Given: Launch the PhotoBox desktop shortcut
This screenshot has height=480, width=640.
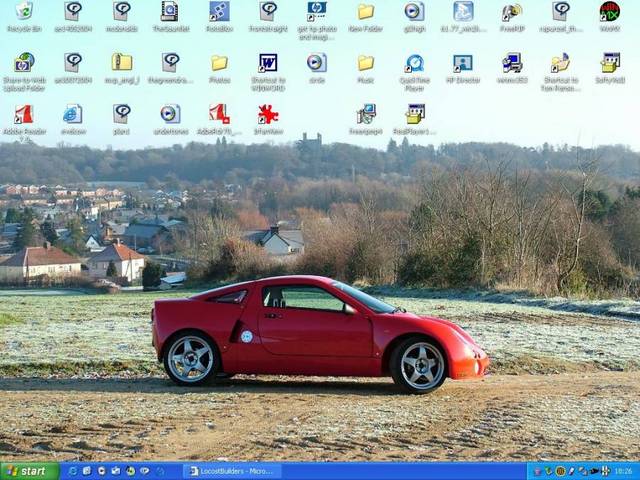Looking at the screenshot, I should (219, 12).
